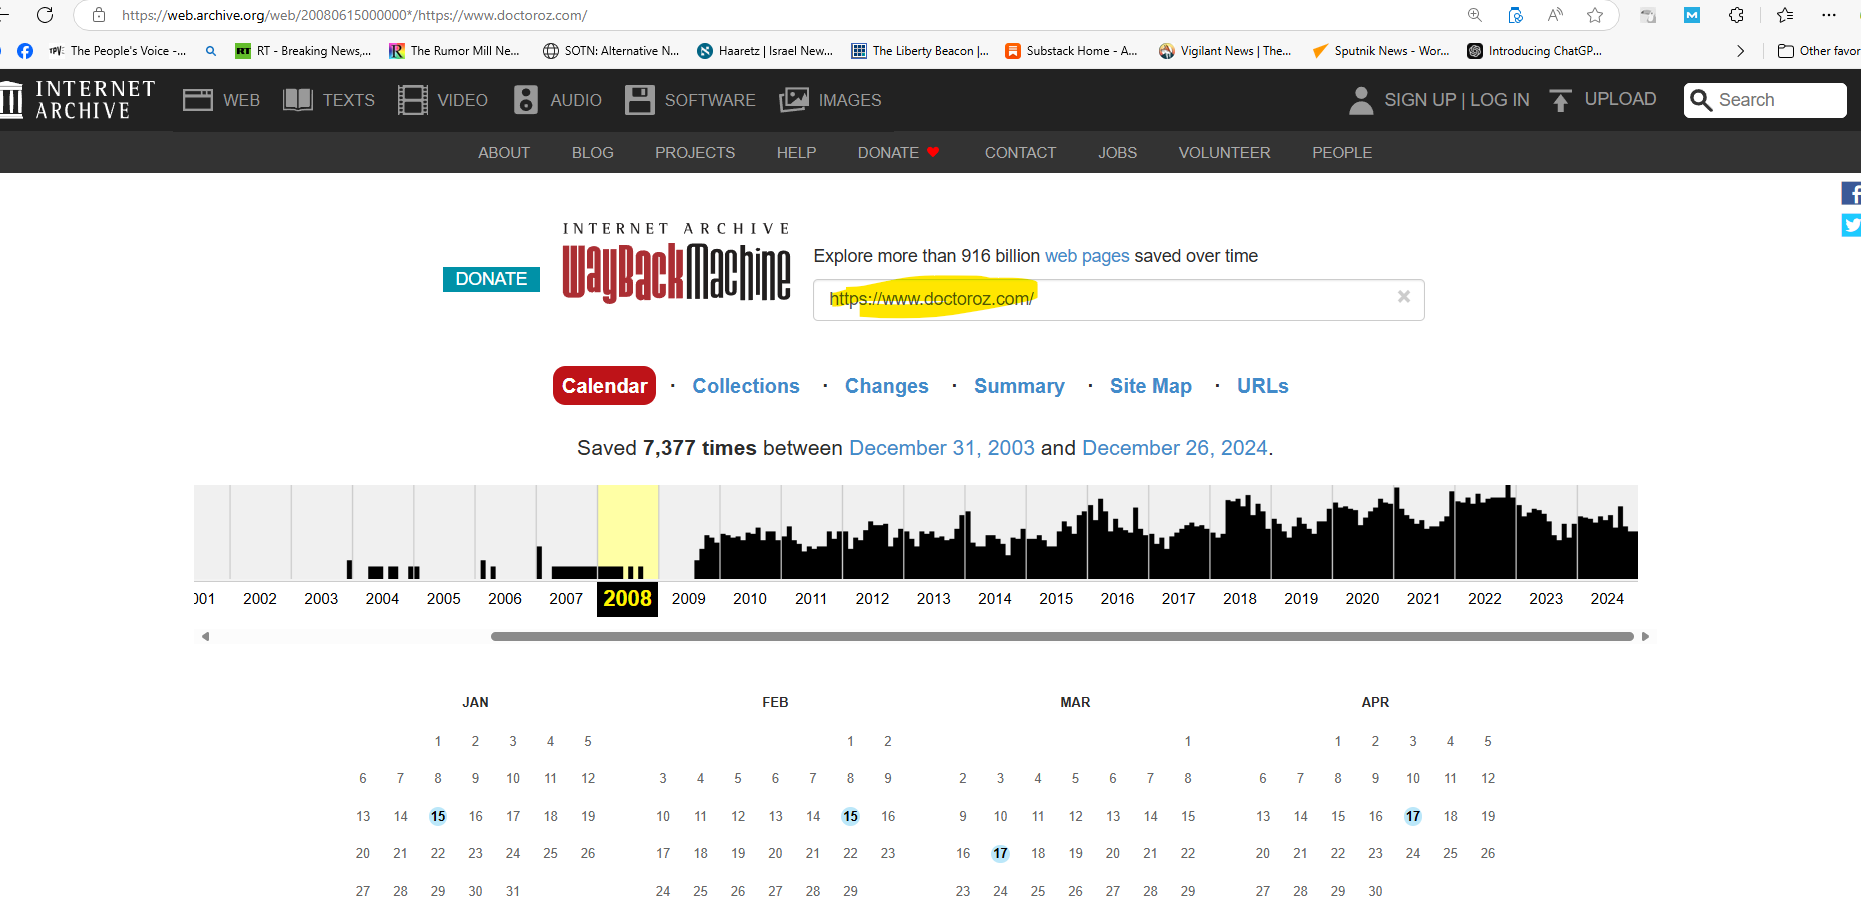
Task: Open the BLOG menu item
Action: click(593, 153)
